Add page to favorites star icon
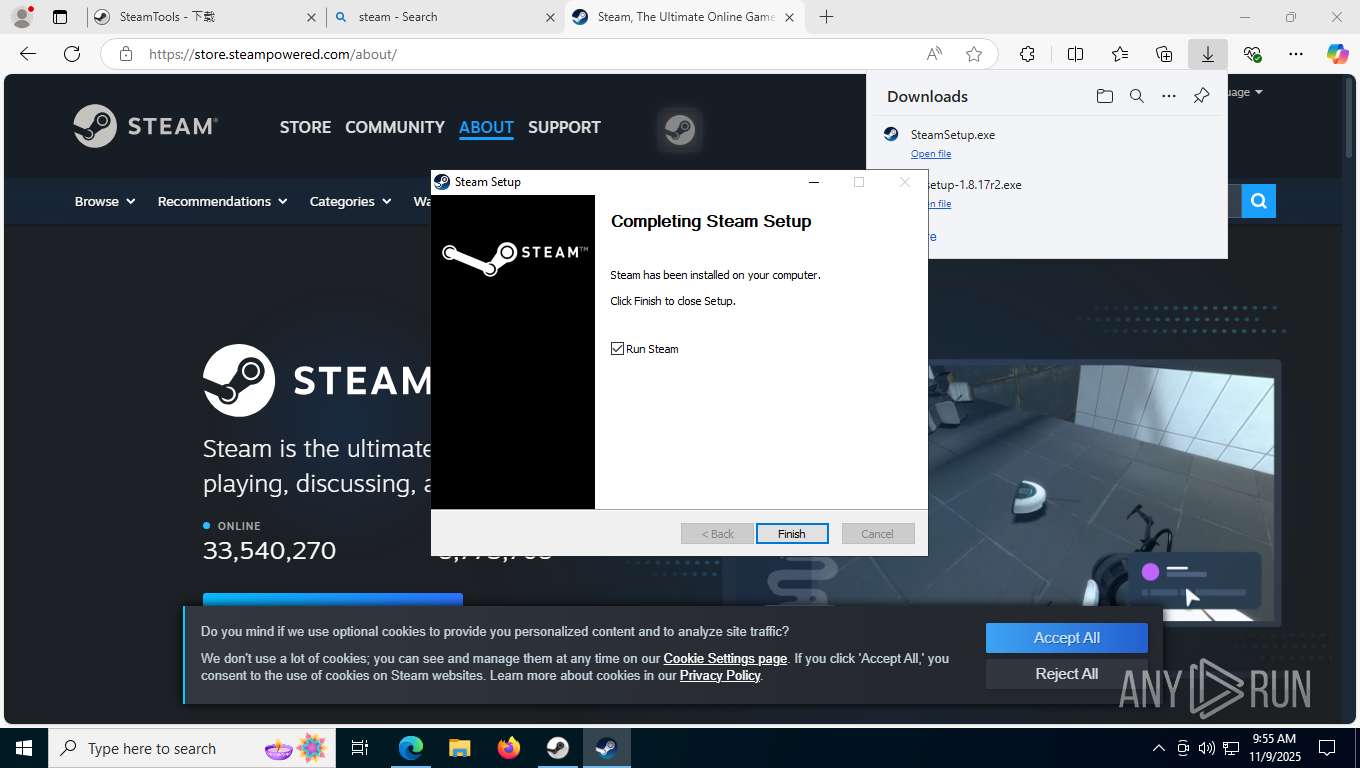 (x=974, y=54)
